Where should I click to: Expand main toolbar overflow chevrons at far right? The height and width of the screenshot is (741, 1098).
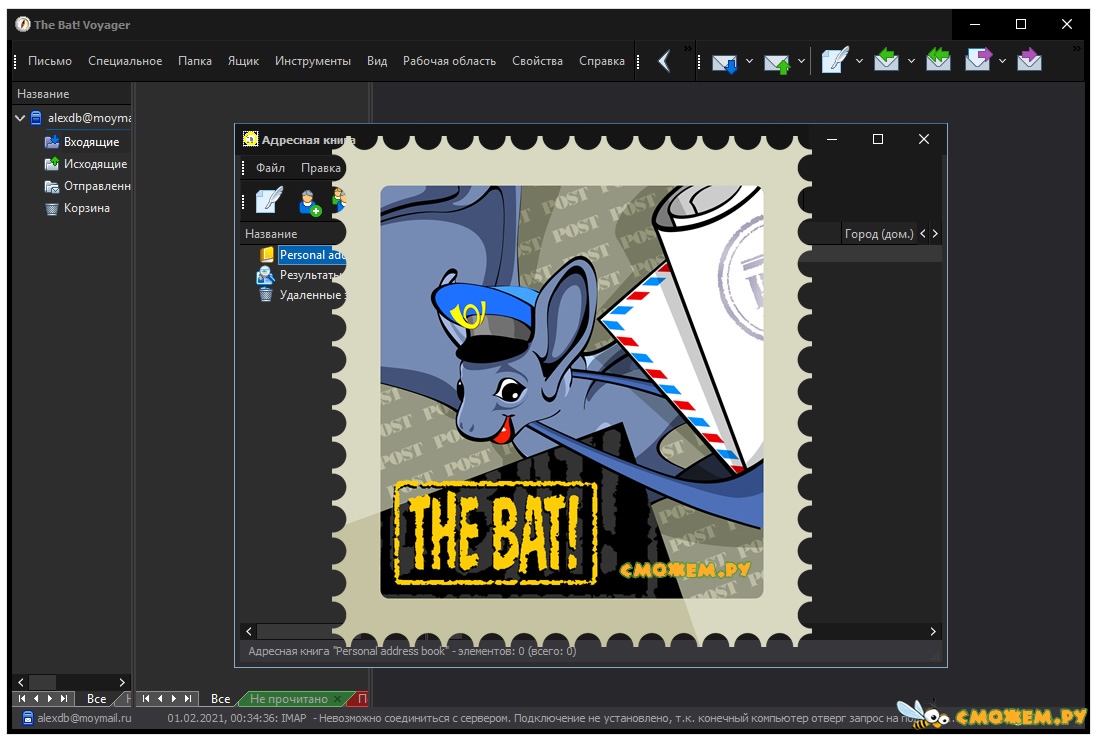click(1077, 48)
